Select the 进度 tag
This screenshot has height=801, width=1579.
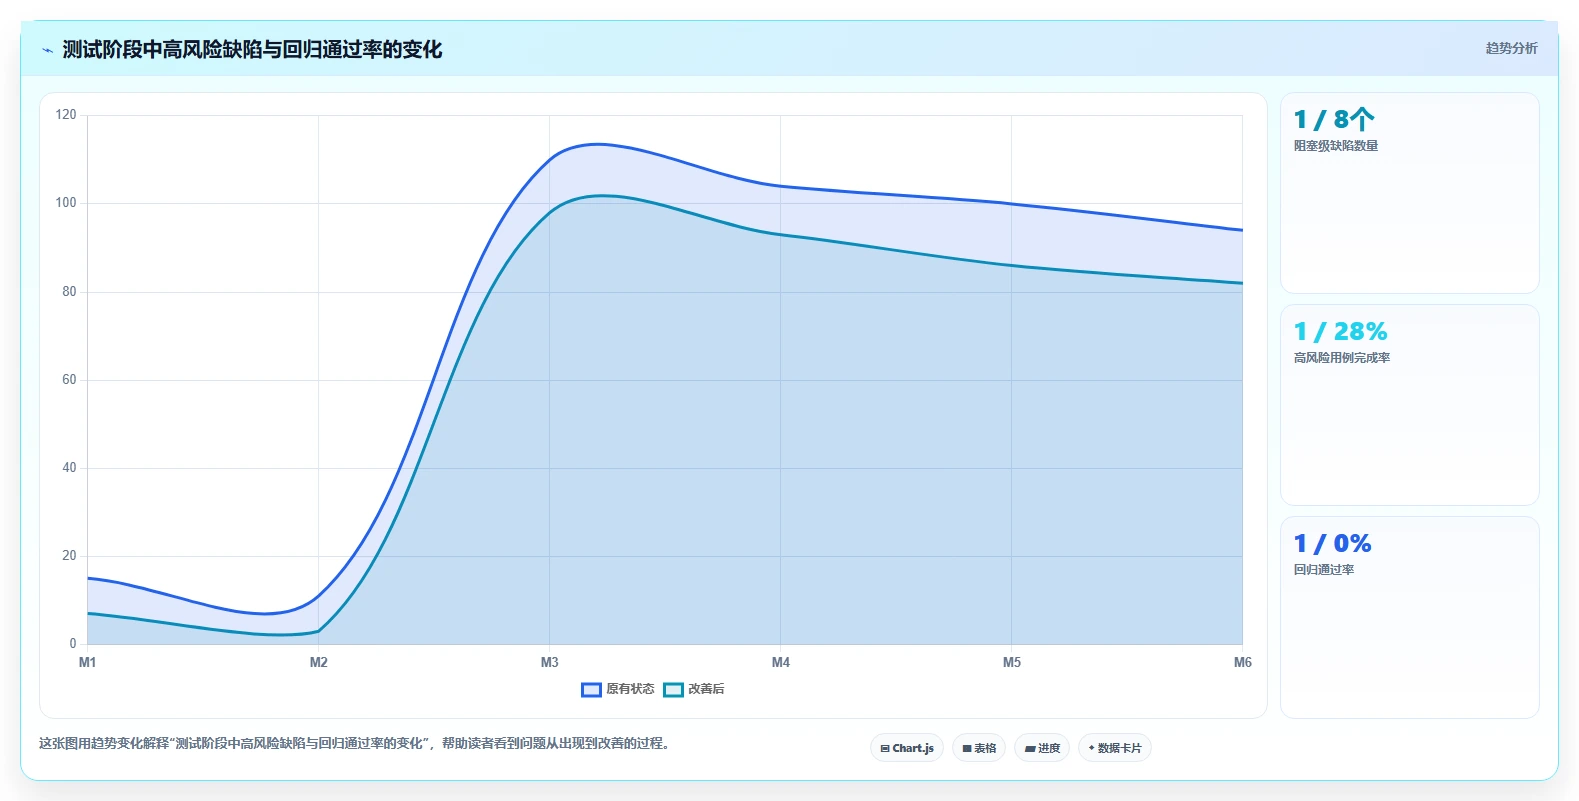[1042, 748]
